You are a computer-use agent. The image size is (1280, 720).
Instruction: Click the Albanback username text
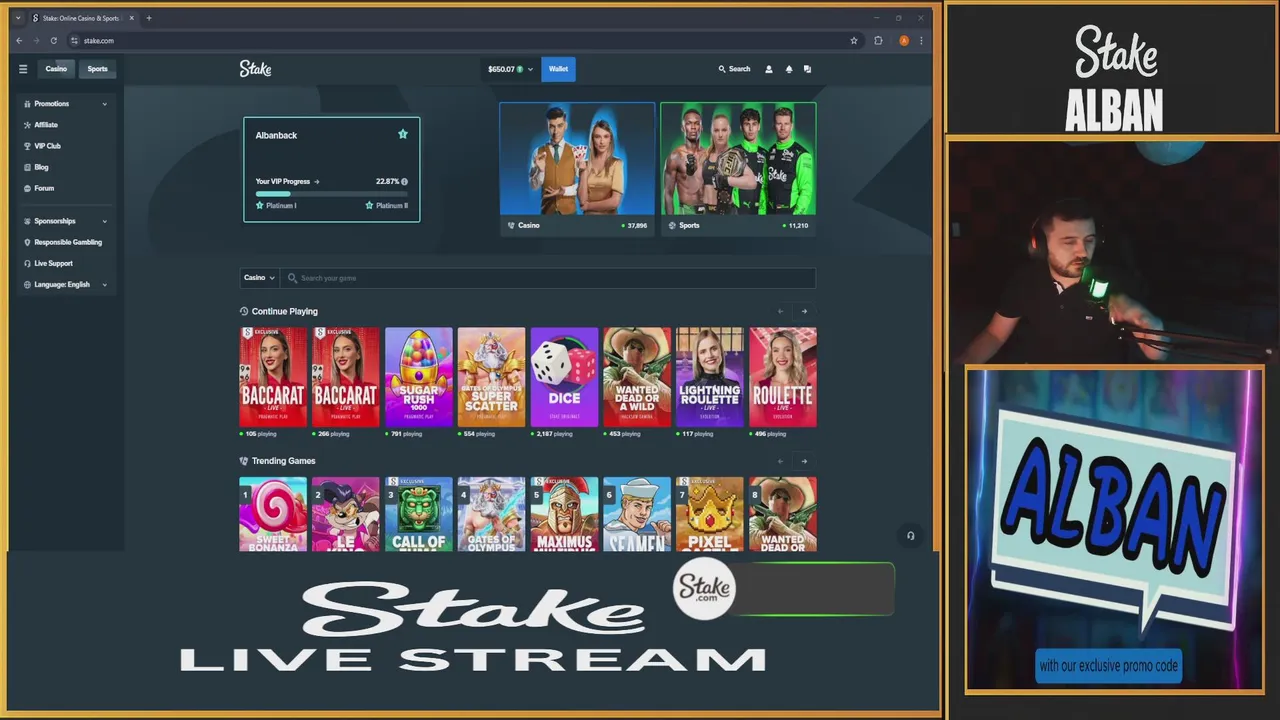276,135
